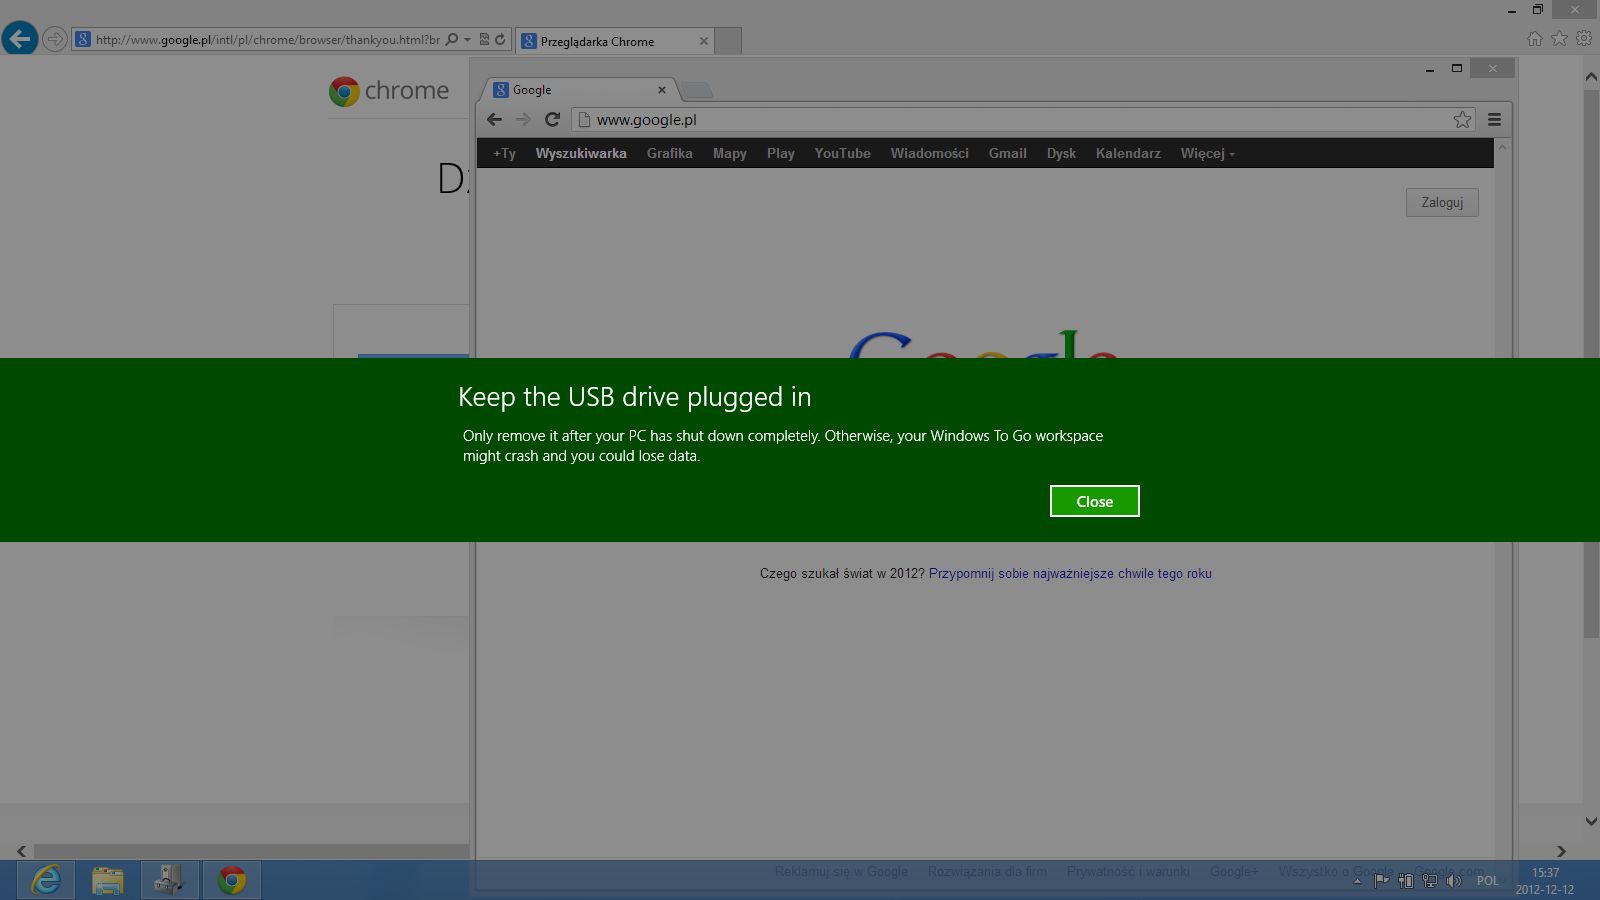Viewport: 1600px width, 900px height.
Task: Go forward in the Chrome window
Action: point(523,119)
